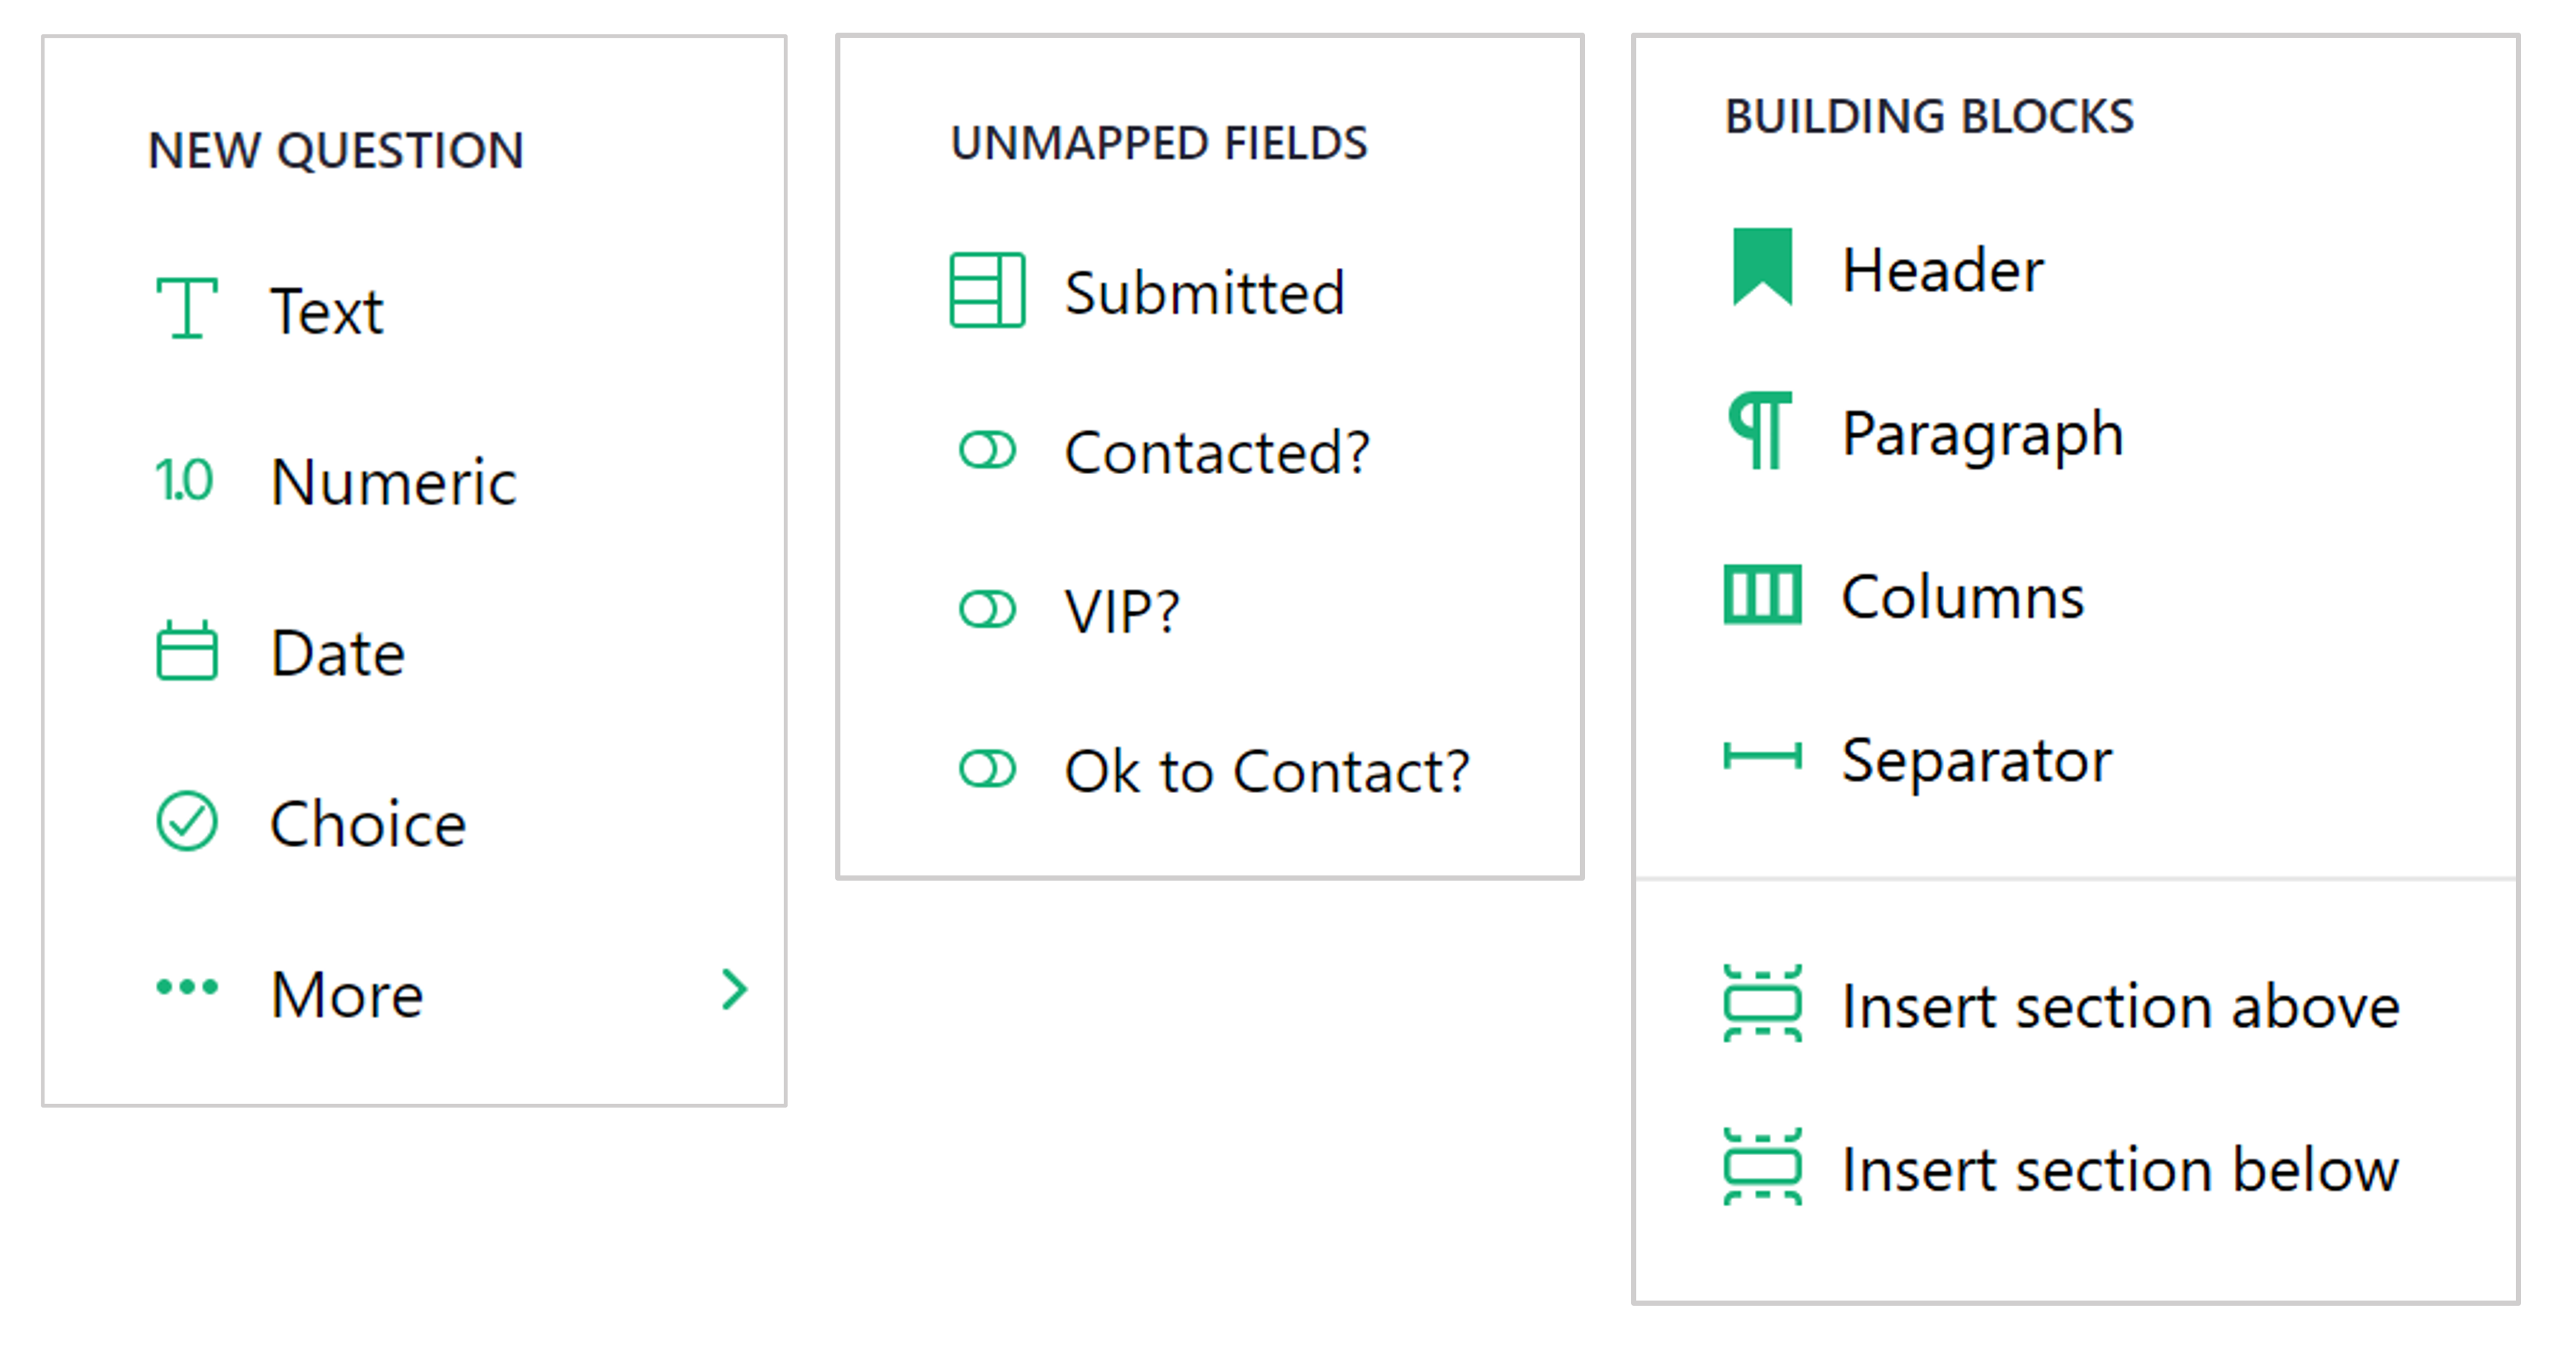Toggle the Contacted? field switch

pyautogui.click(x=988, y=452)
